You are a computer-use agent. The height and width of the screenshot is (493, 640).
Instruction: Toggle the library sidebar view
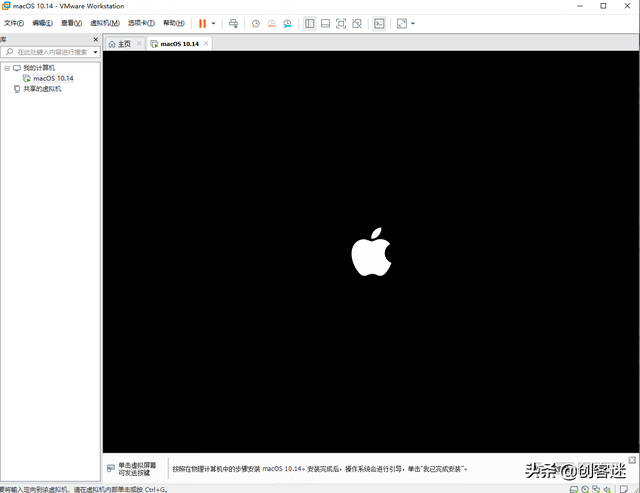(x=310, y=24)
